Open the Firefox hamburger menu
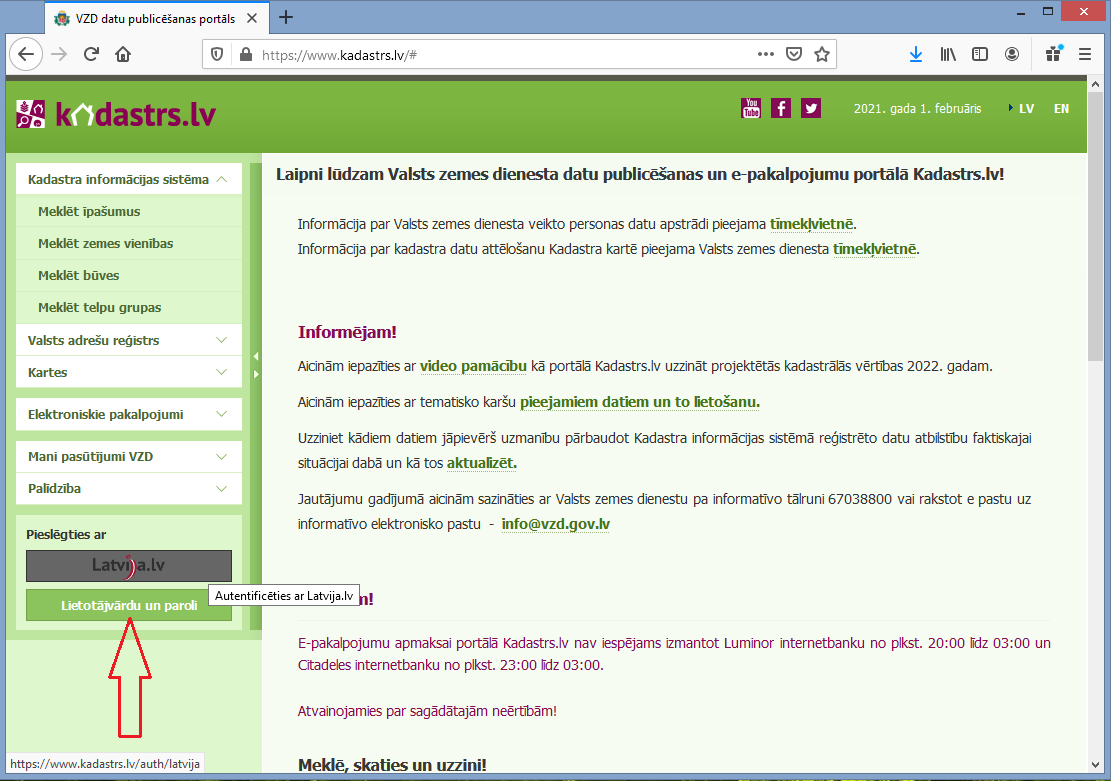Screen dimensions: 1111x781 (1084, 55)
